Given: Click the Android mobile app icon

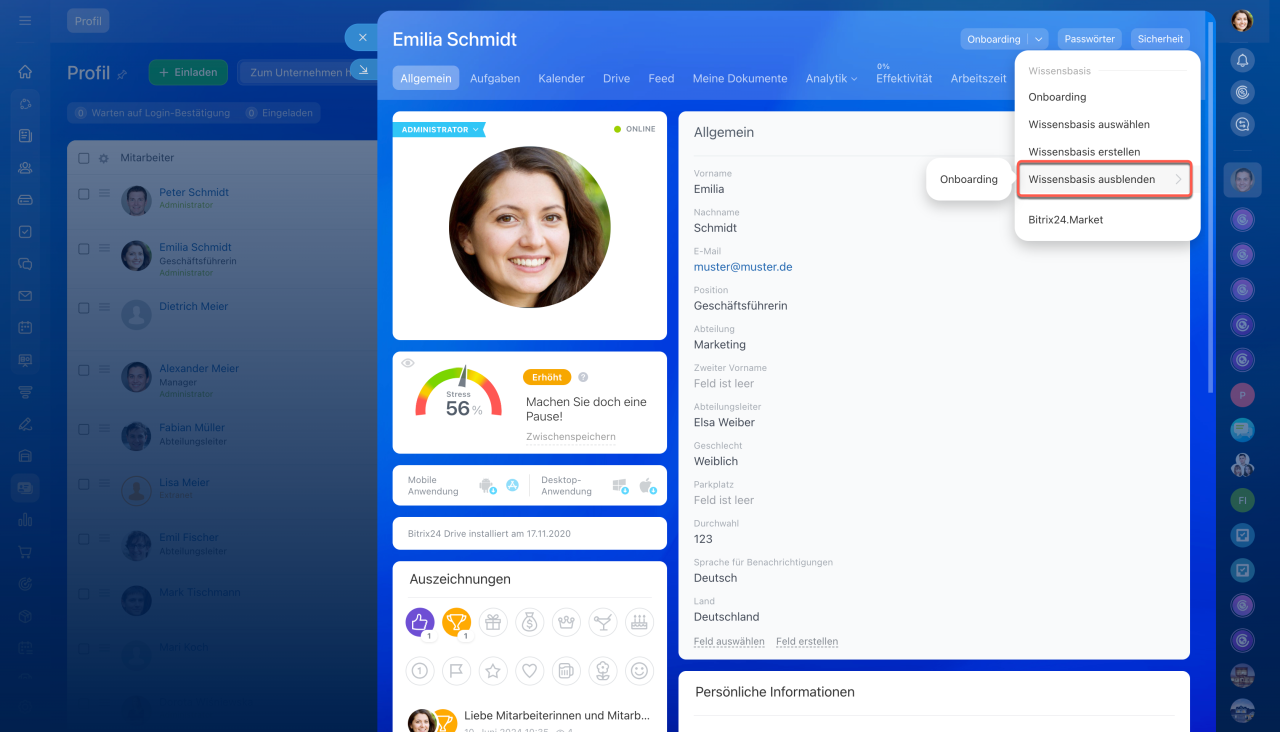Looking at the screenshot, I should (x=488, y=486).
